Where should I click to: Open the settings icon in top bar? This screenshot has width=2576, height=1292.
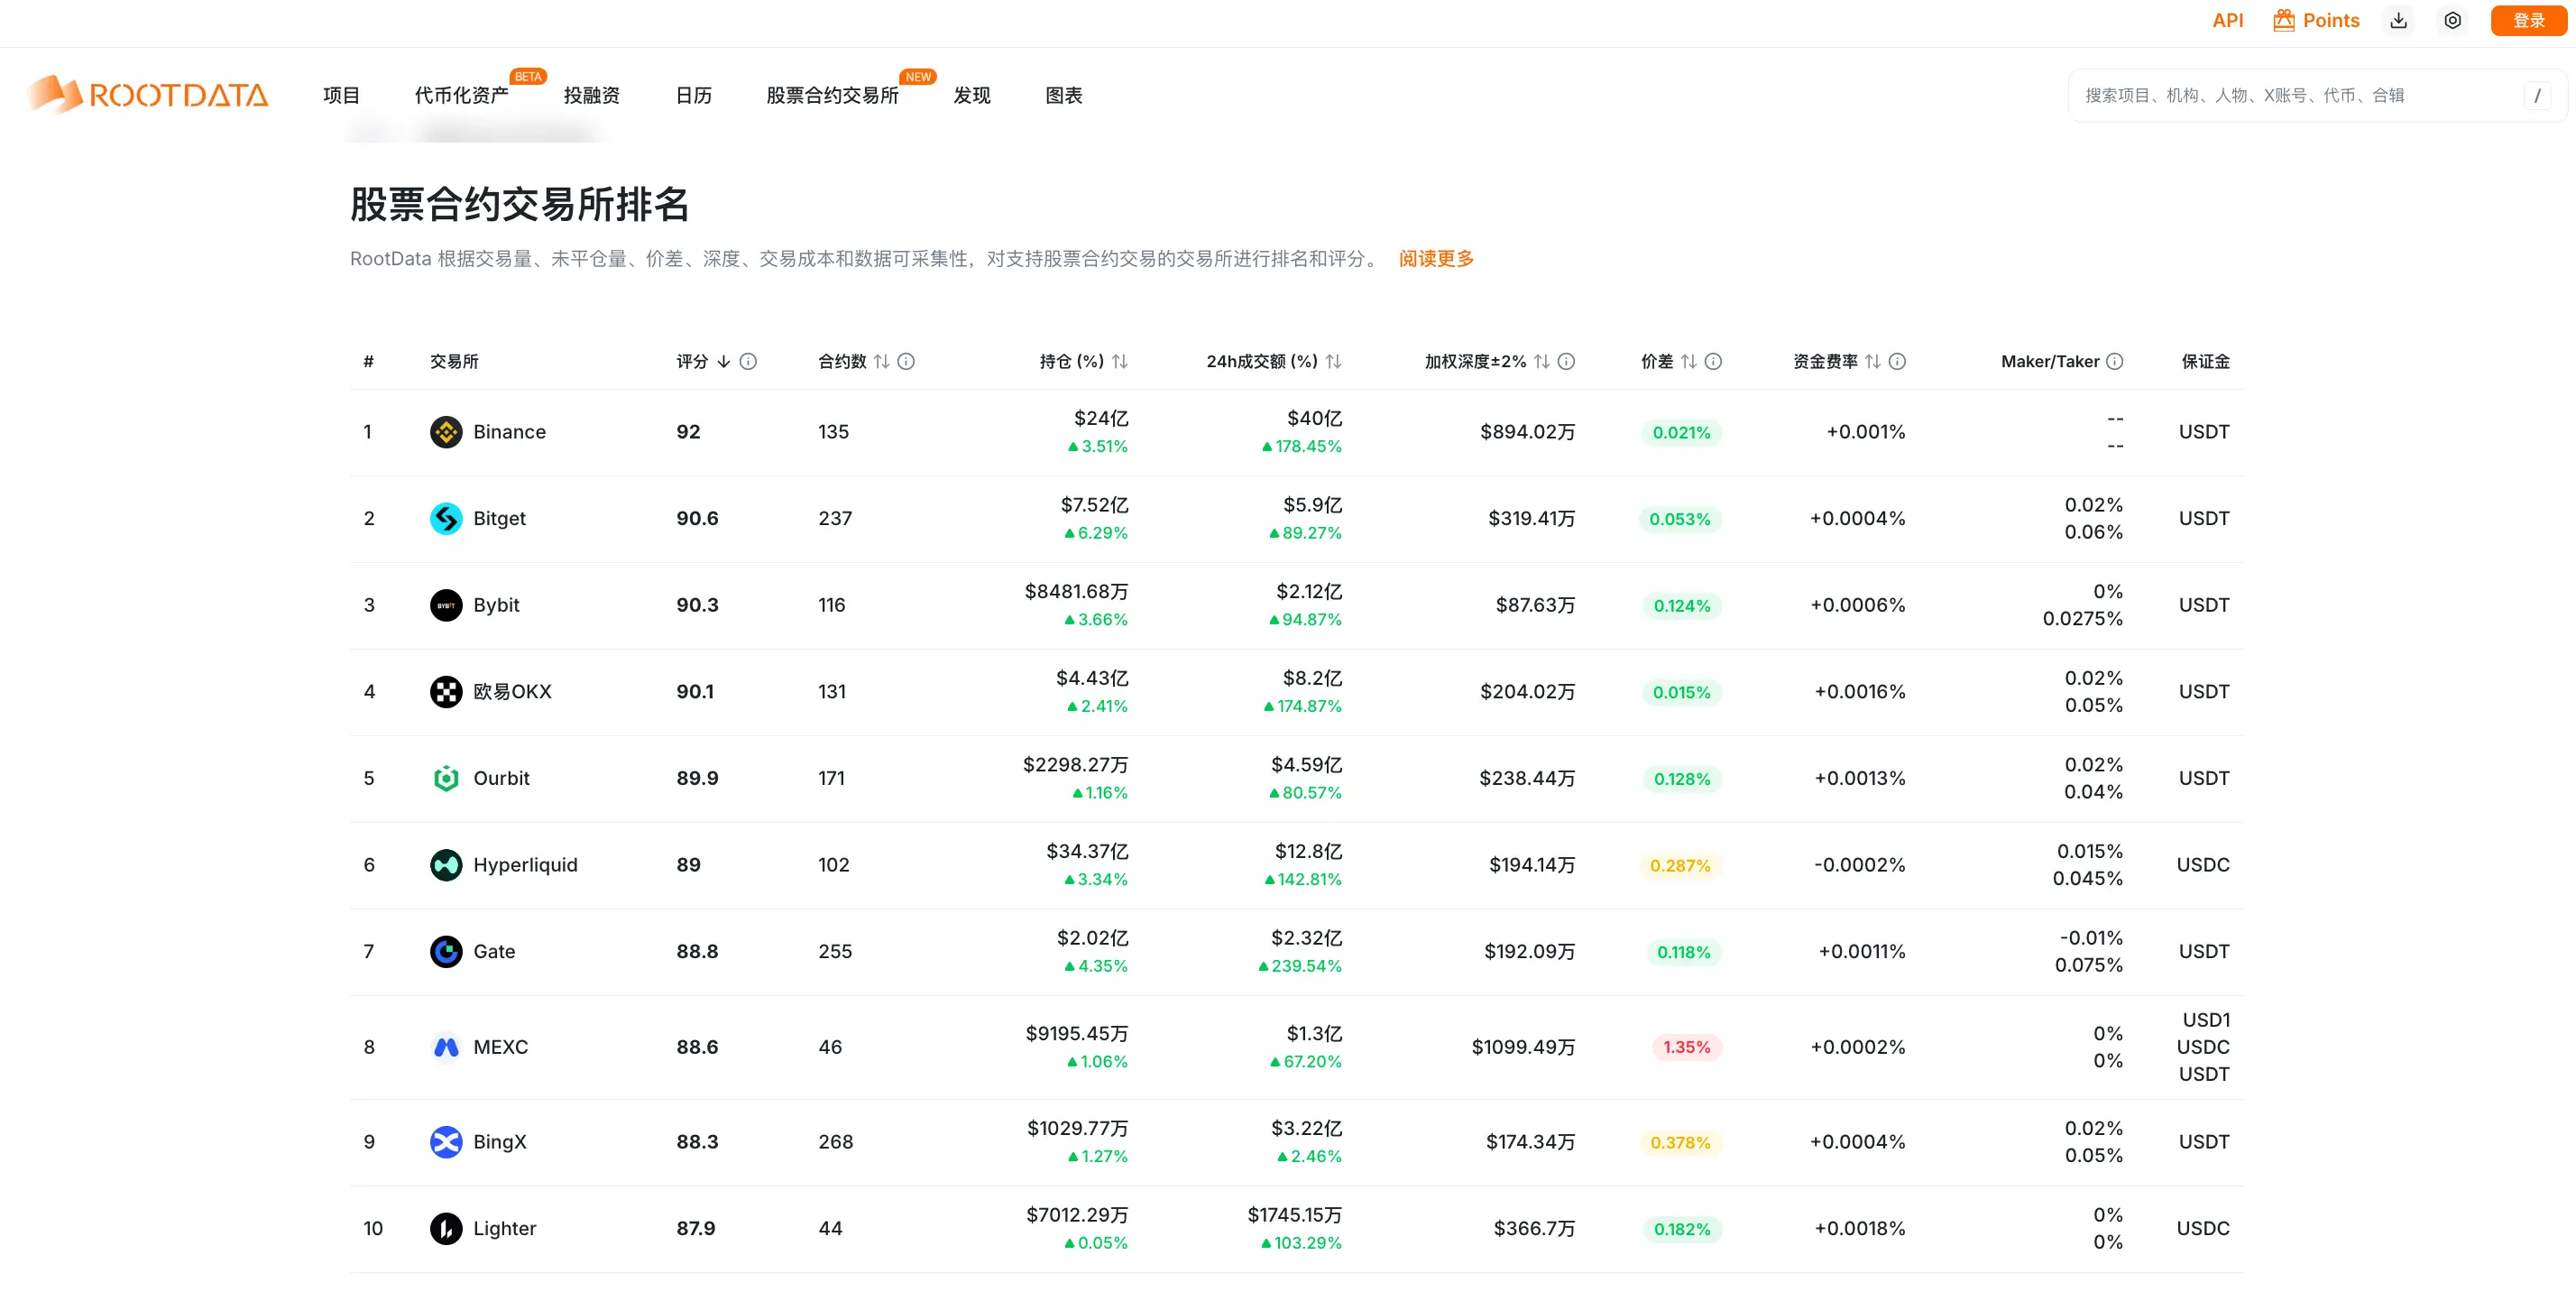coord(2452,20)
